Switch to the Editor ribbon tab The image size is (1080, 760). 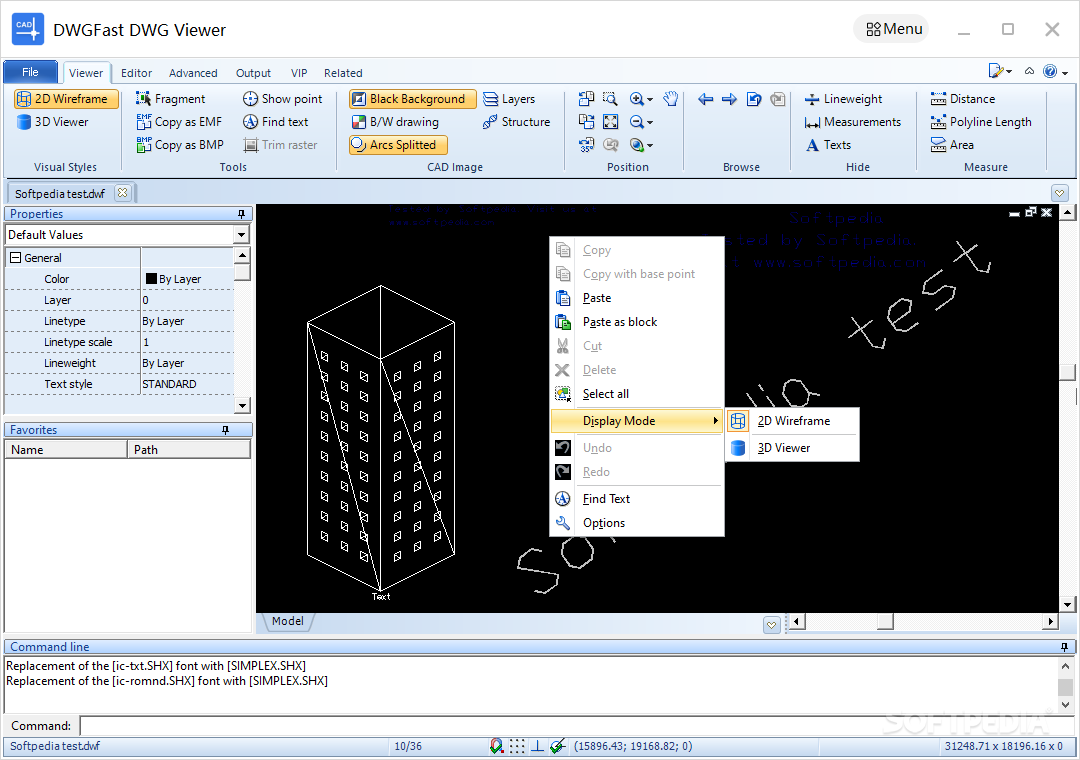click(136, 73)
